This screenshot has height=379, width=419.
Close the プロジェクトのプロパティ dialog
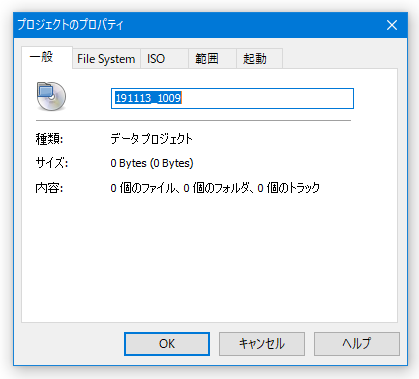pos(392,25)
